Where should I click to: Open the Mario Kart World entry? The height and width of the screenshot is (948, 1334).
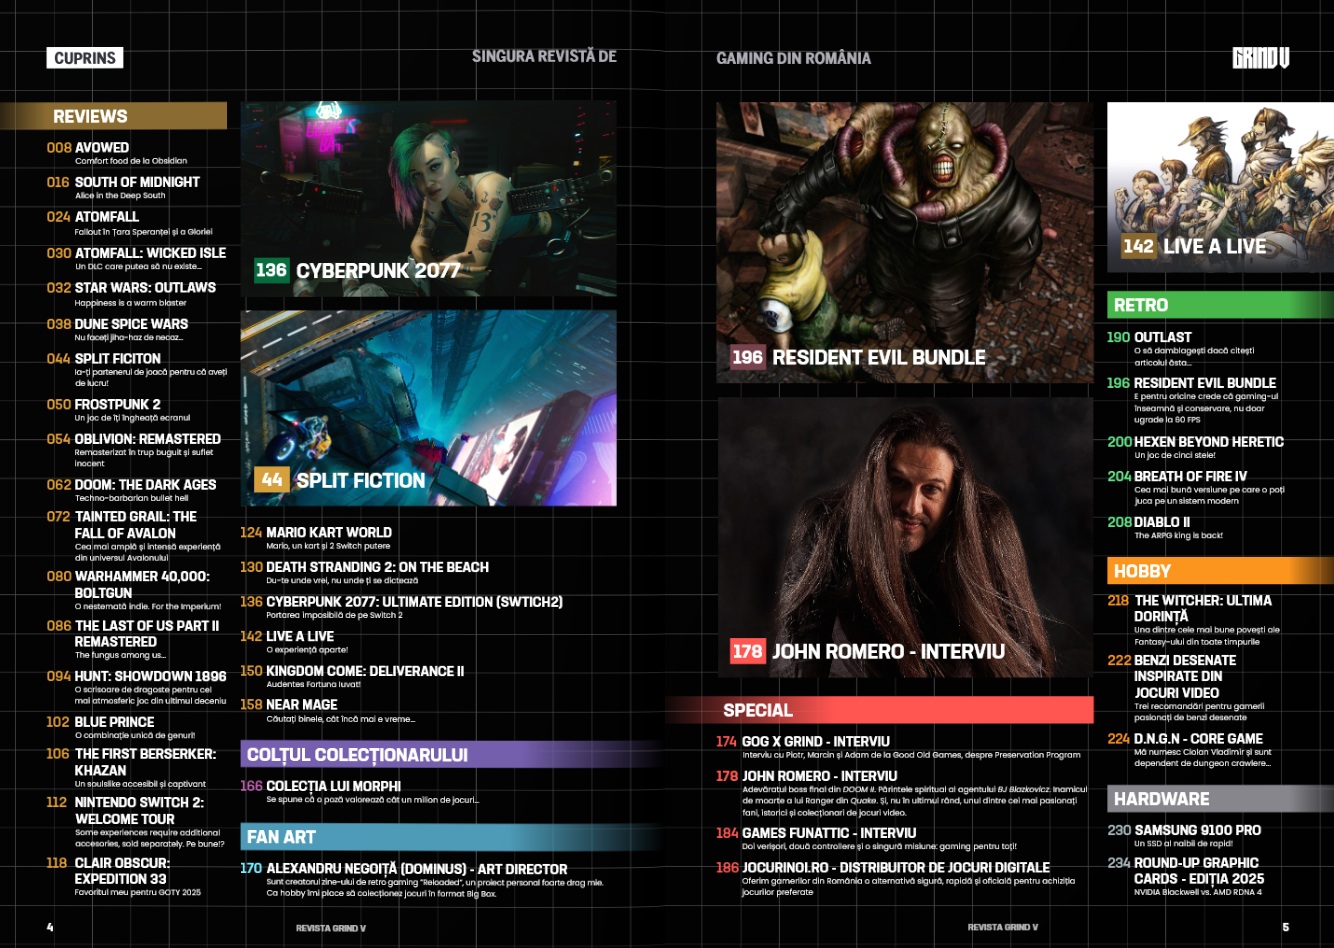tap(328, 533)
